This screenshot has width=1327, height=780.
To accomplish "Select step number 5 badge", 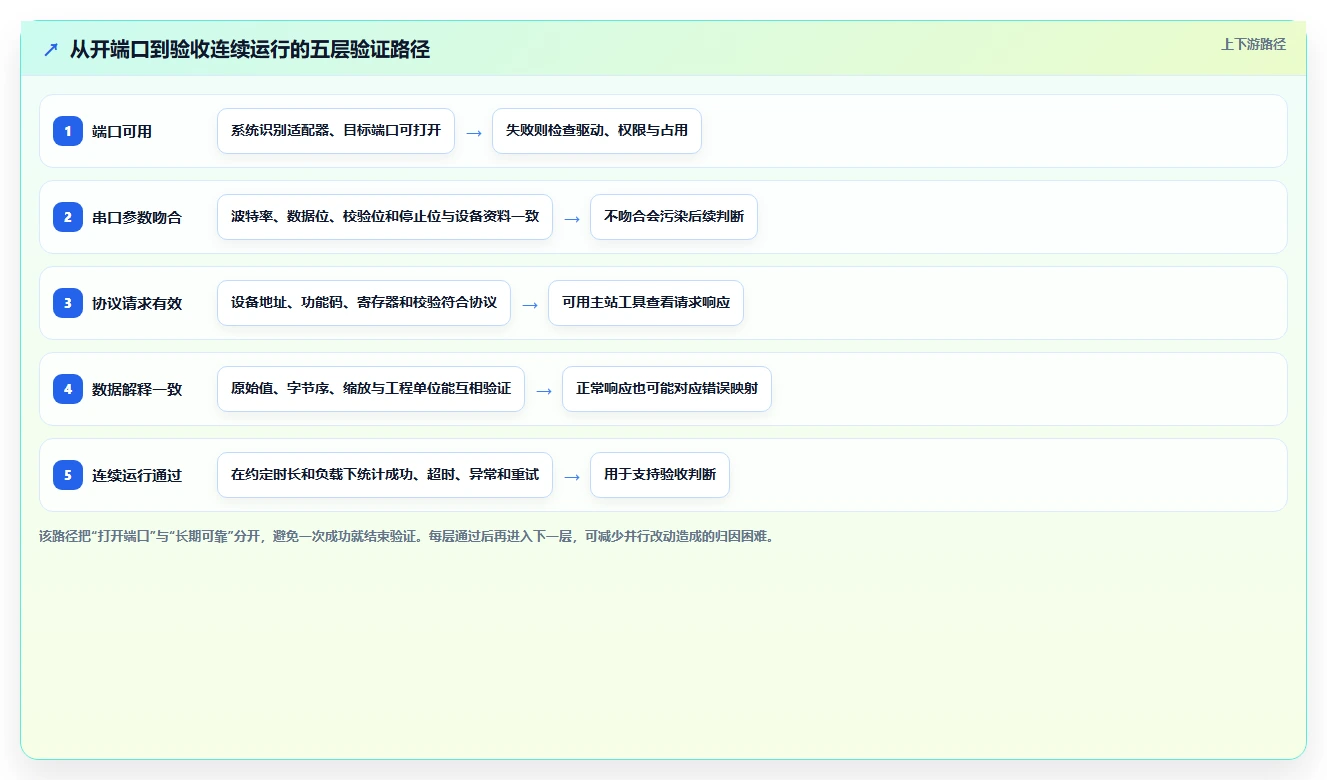I will (68, 474).
